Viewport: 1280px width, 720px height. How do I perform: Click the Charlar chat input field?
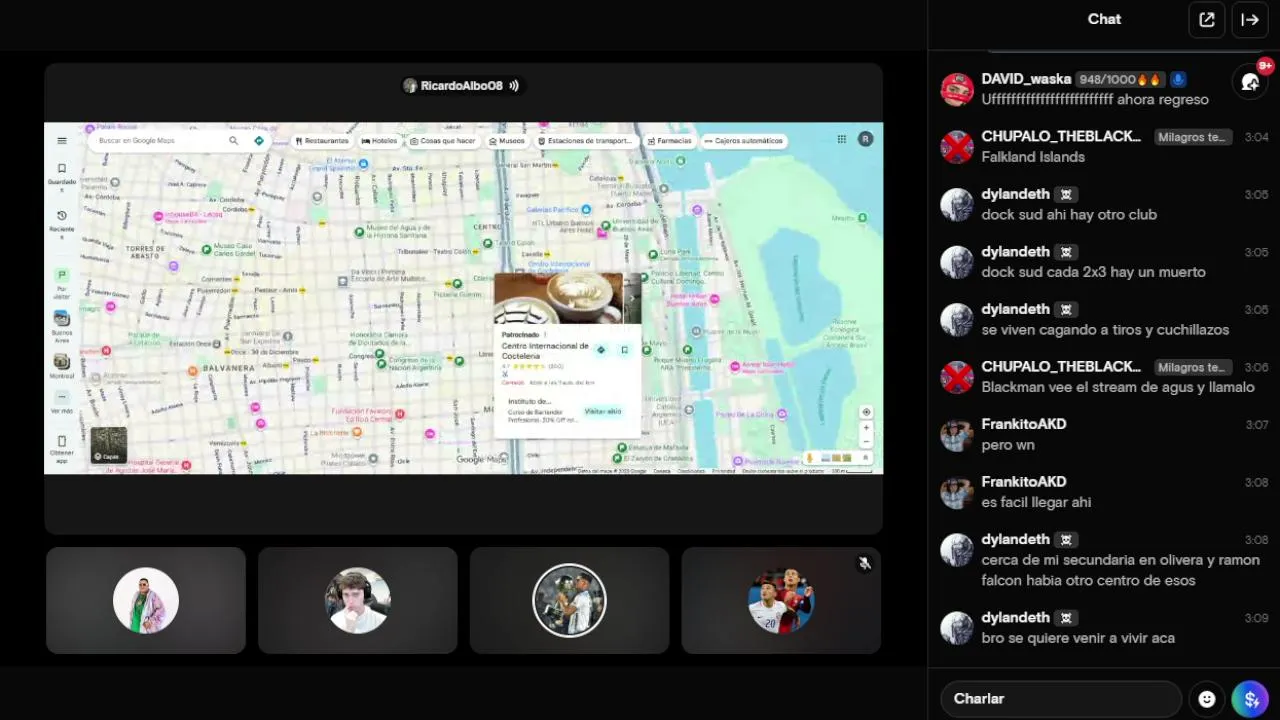[x=1060, y=699]
